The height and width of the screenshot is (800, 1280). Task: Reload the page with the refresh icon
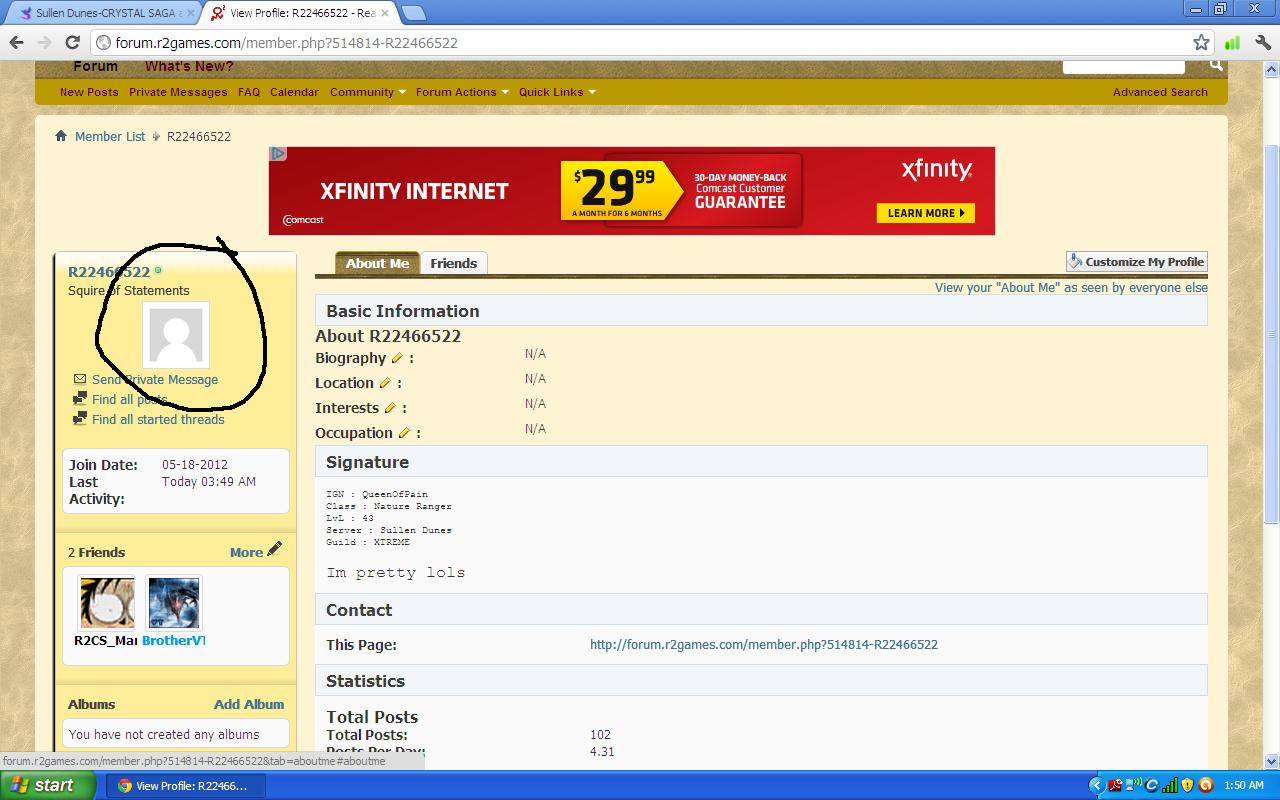coord(72,42)
